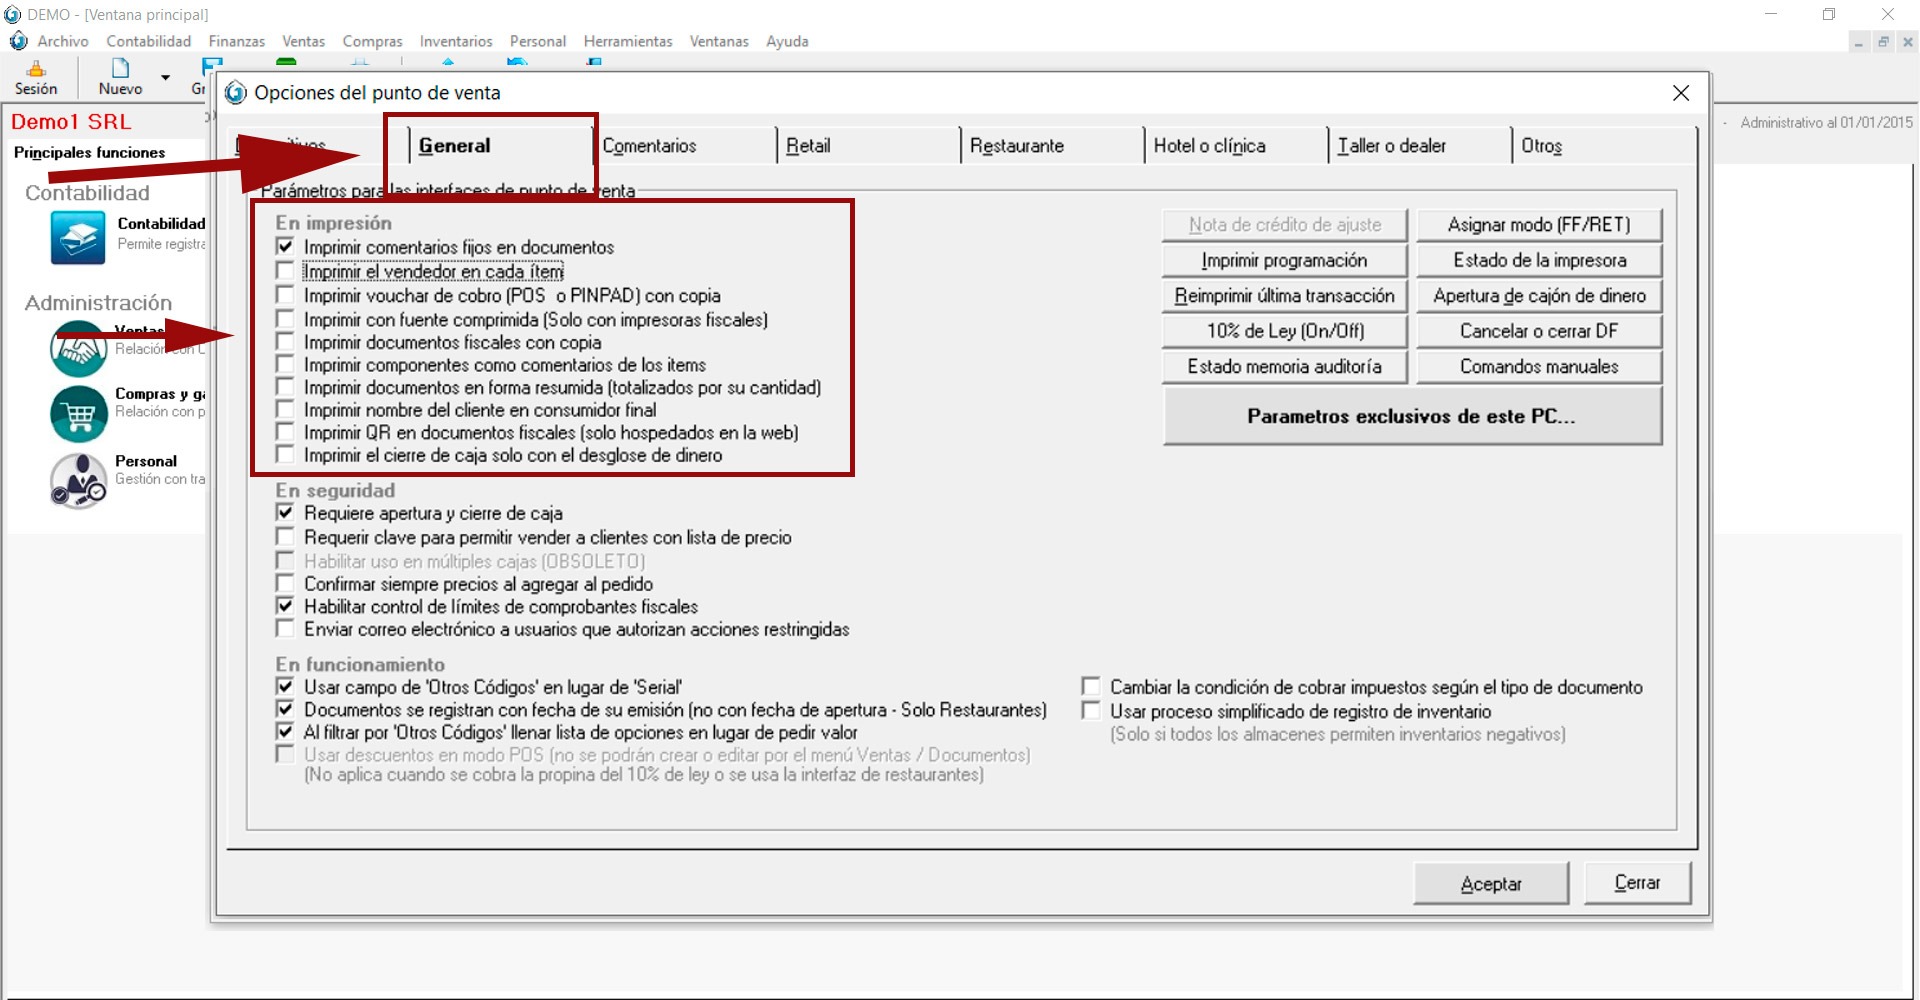This screenshot has width=1920, height=1000.
Task: Expand the Nuevo dropdown arrow
Action: [x=166, y=77]
